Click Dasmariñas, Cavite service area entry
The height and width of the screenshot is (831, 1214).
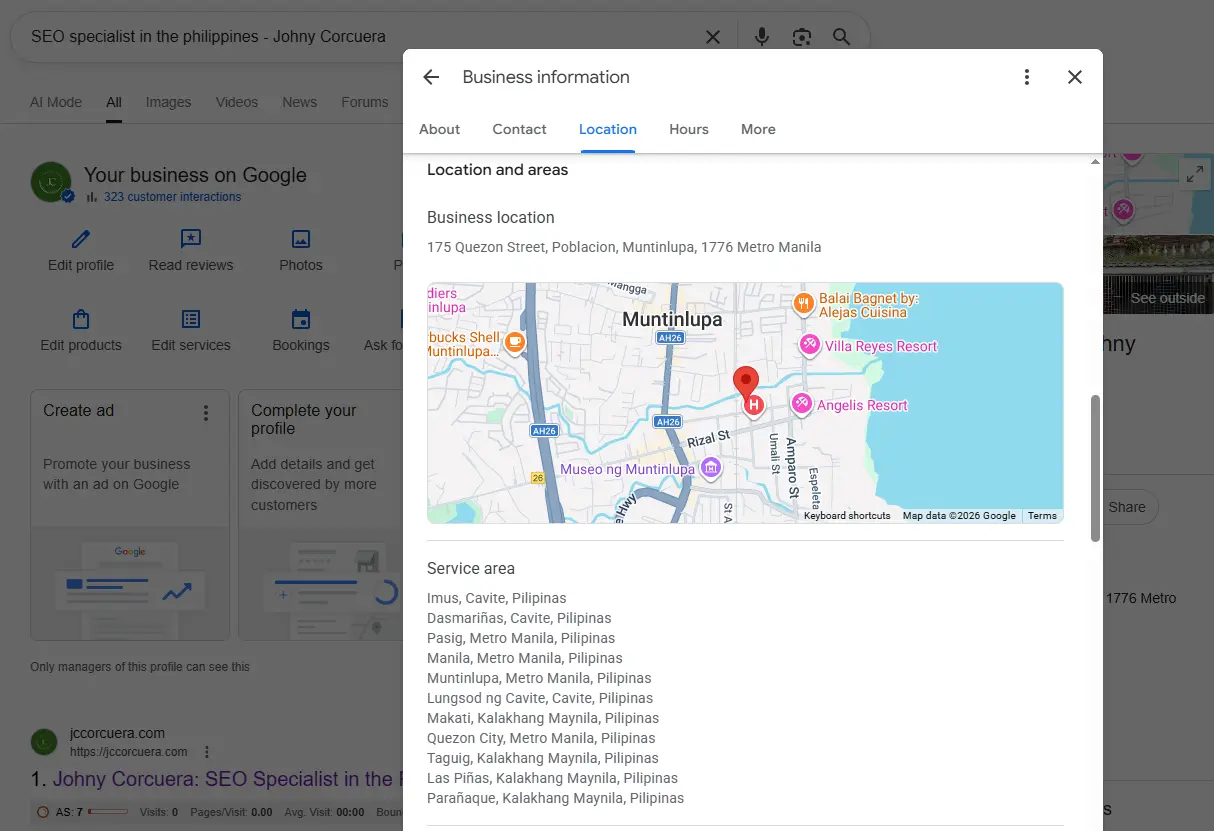pyautogui.click(x=519, y=618)
